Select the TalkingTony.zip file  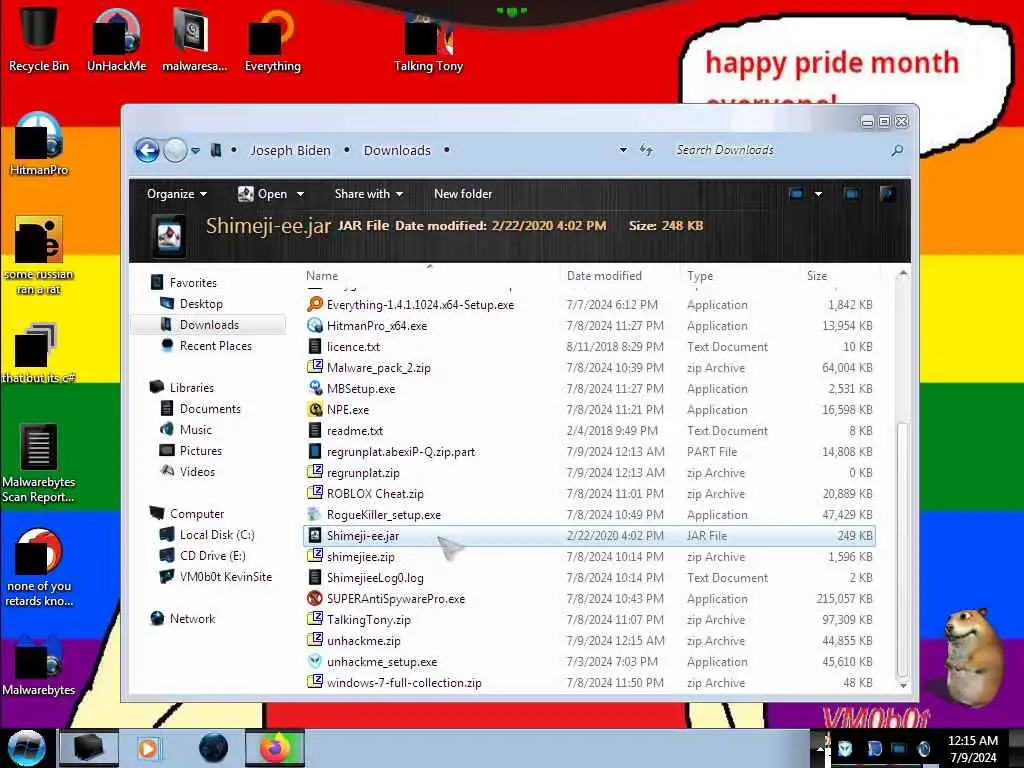tap(589, 619)
